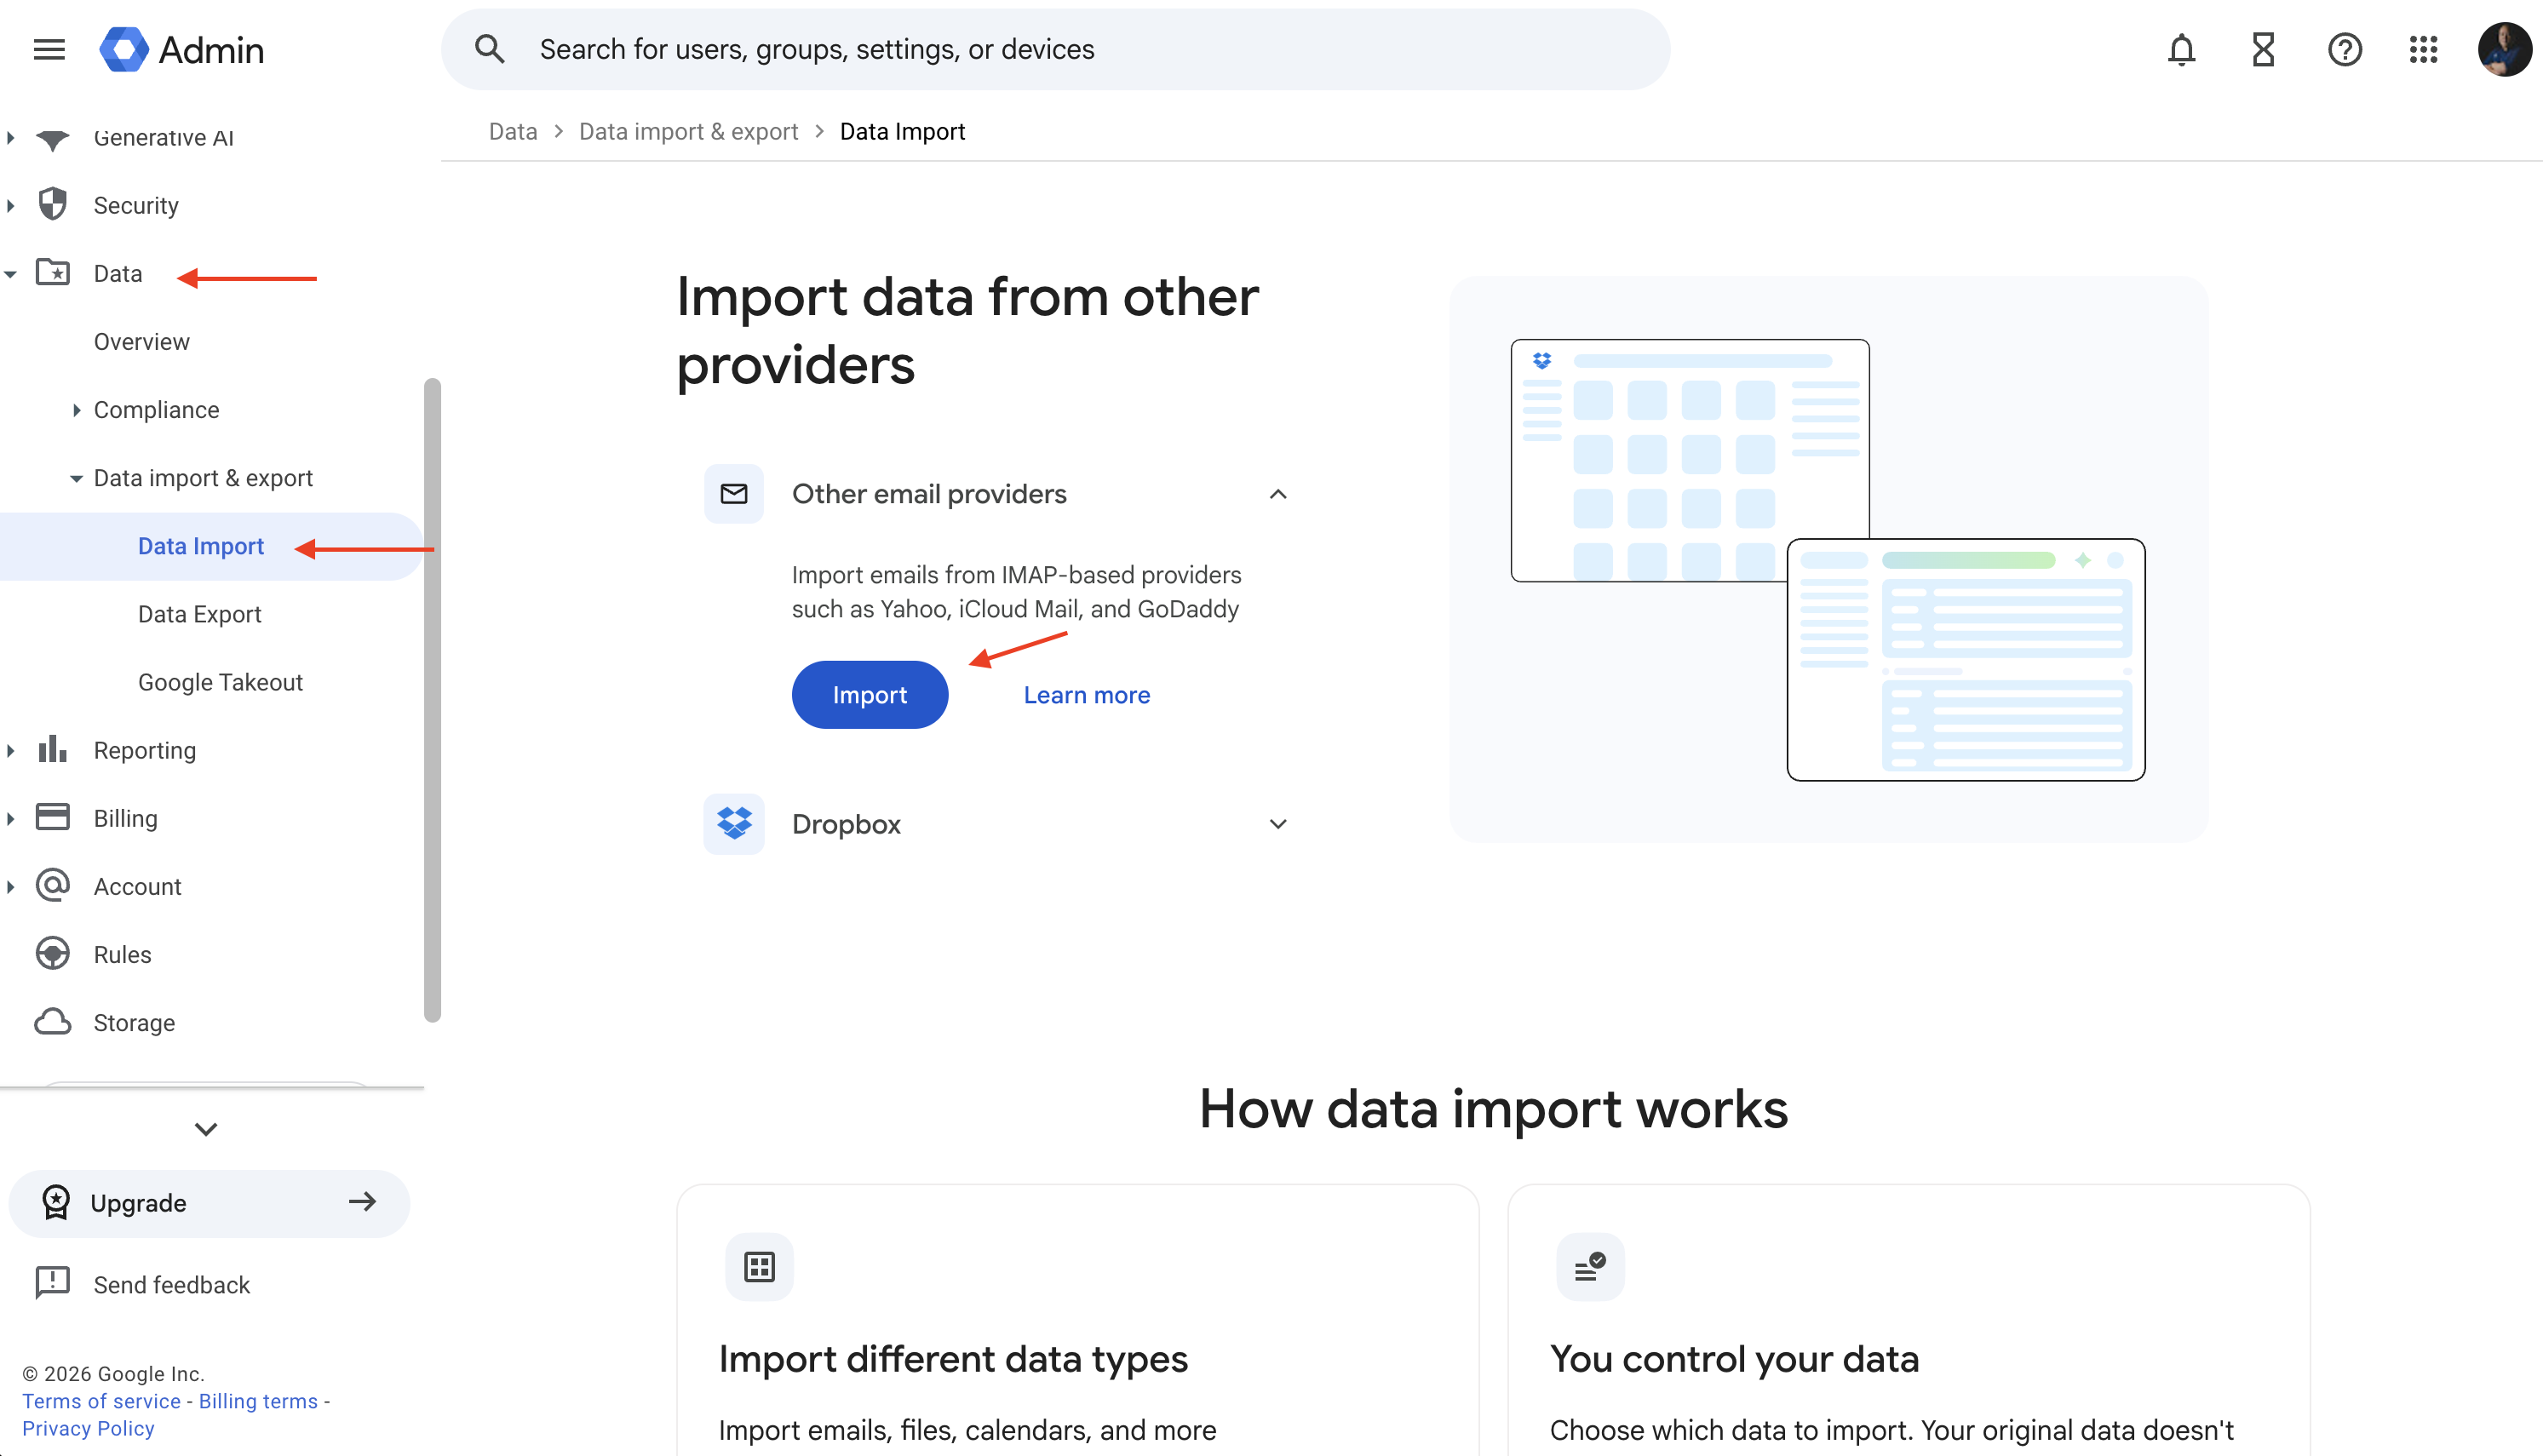Click the sidebar vertical scrollbar

click(x=432, y=700)
